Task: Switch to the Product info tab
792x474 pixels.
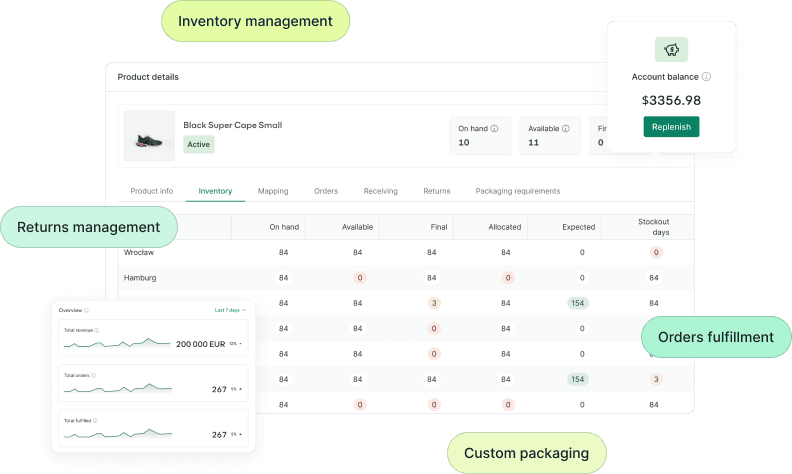Action: (152, 191)
